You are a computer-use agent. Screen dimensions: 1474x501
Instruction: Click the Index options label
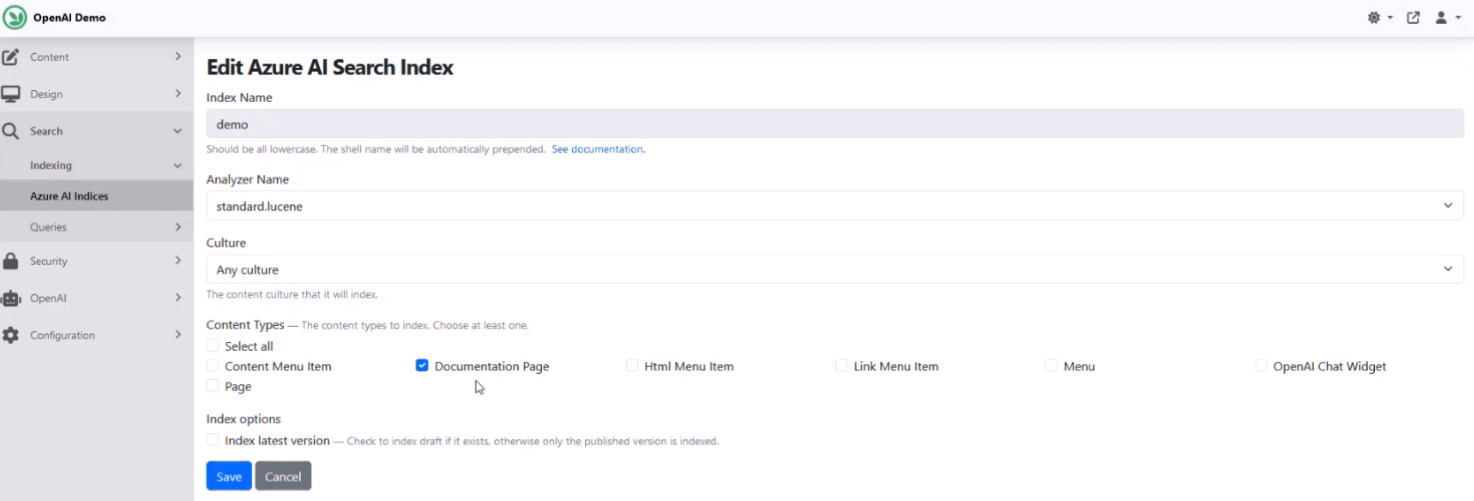(243, 419)
